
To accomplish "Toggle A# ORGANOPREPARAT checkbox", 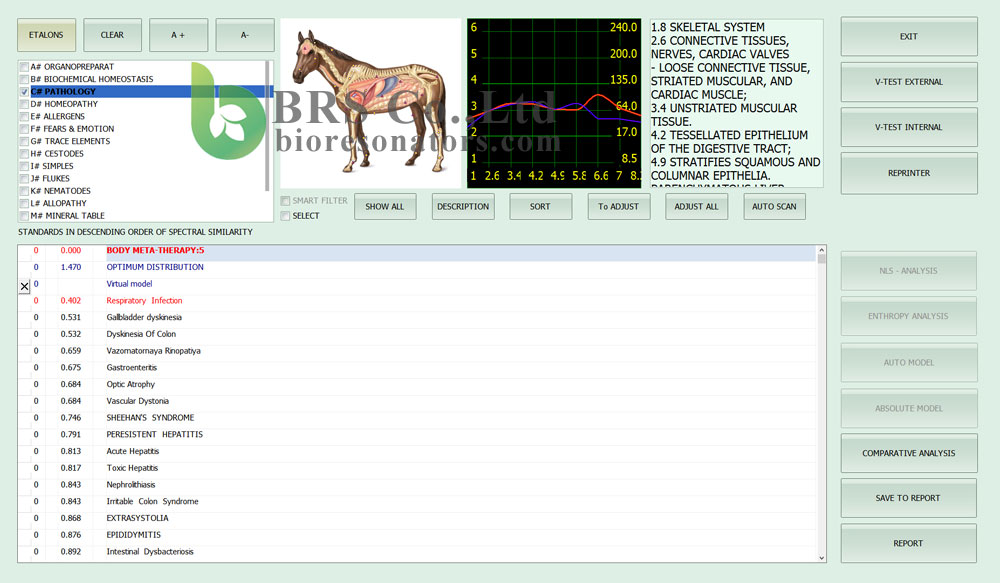I will click(x=24, y=67).
